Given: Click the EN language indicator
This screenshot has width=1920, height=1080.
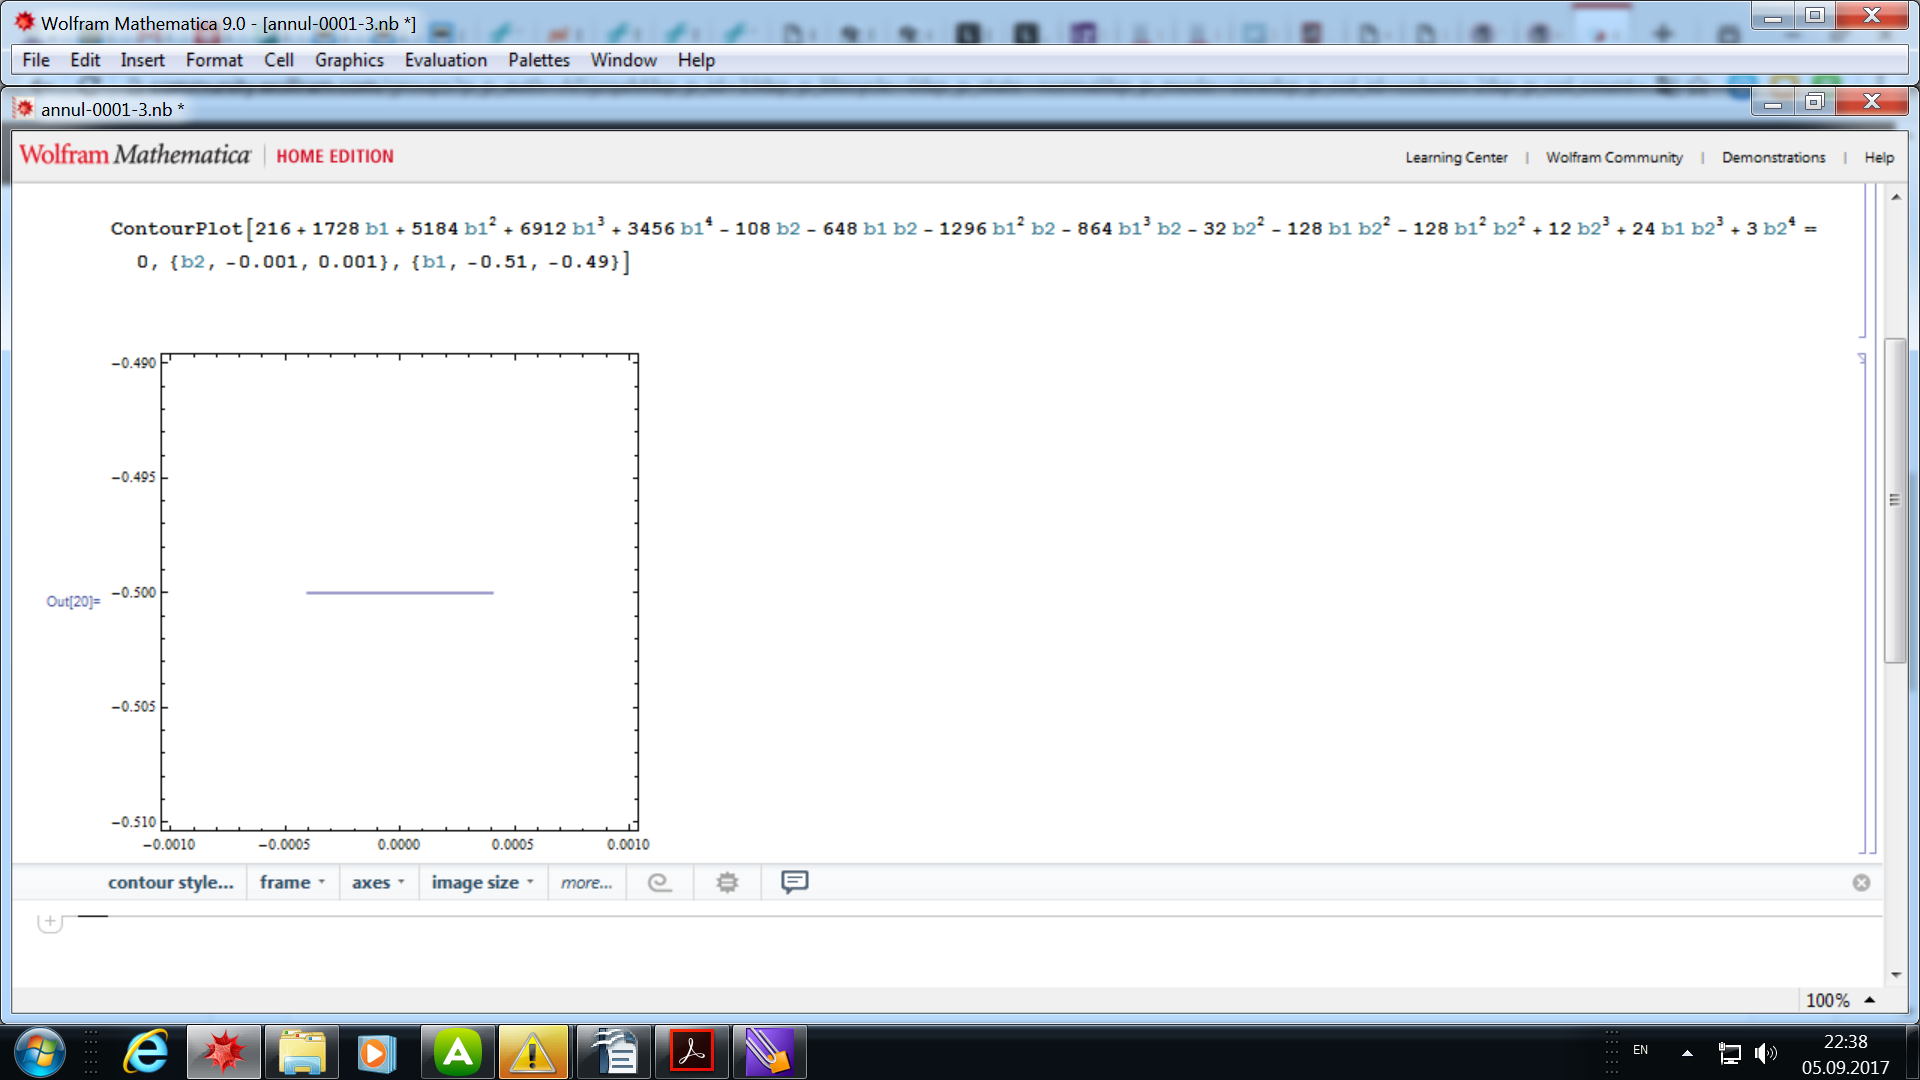Looking at the screenshot, I should coord(1640,1050).
